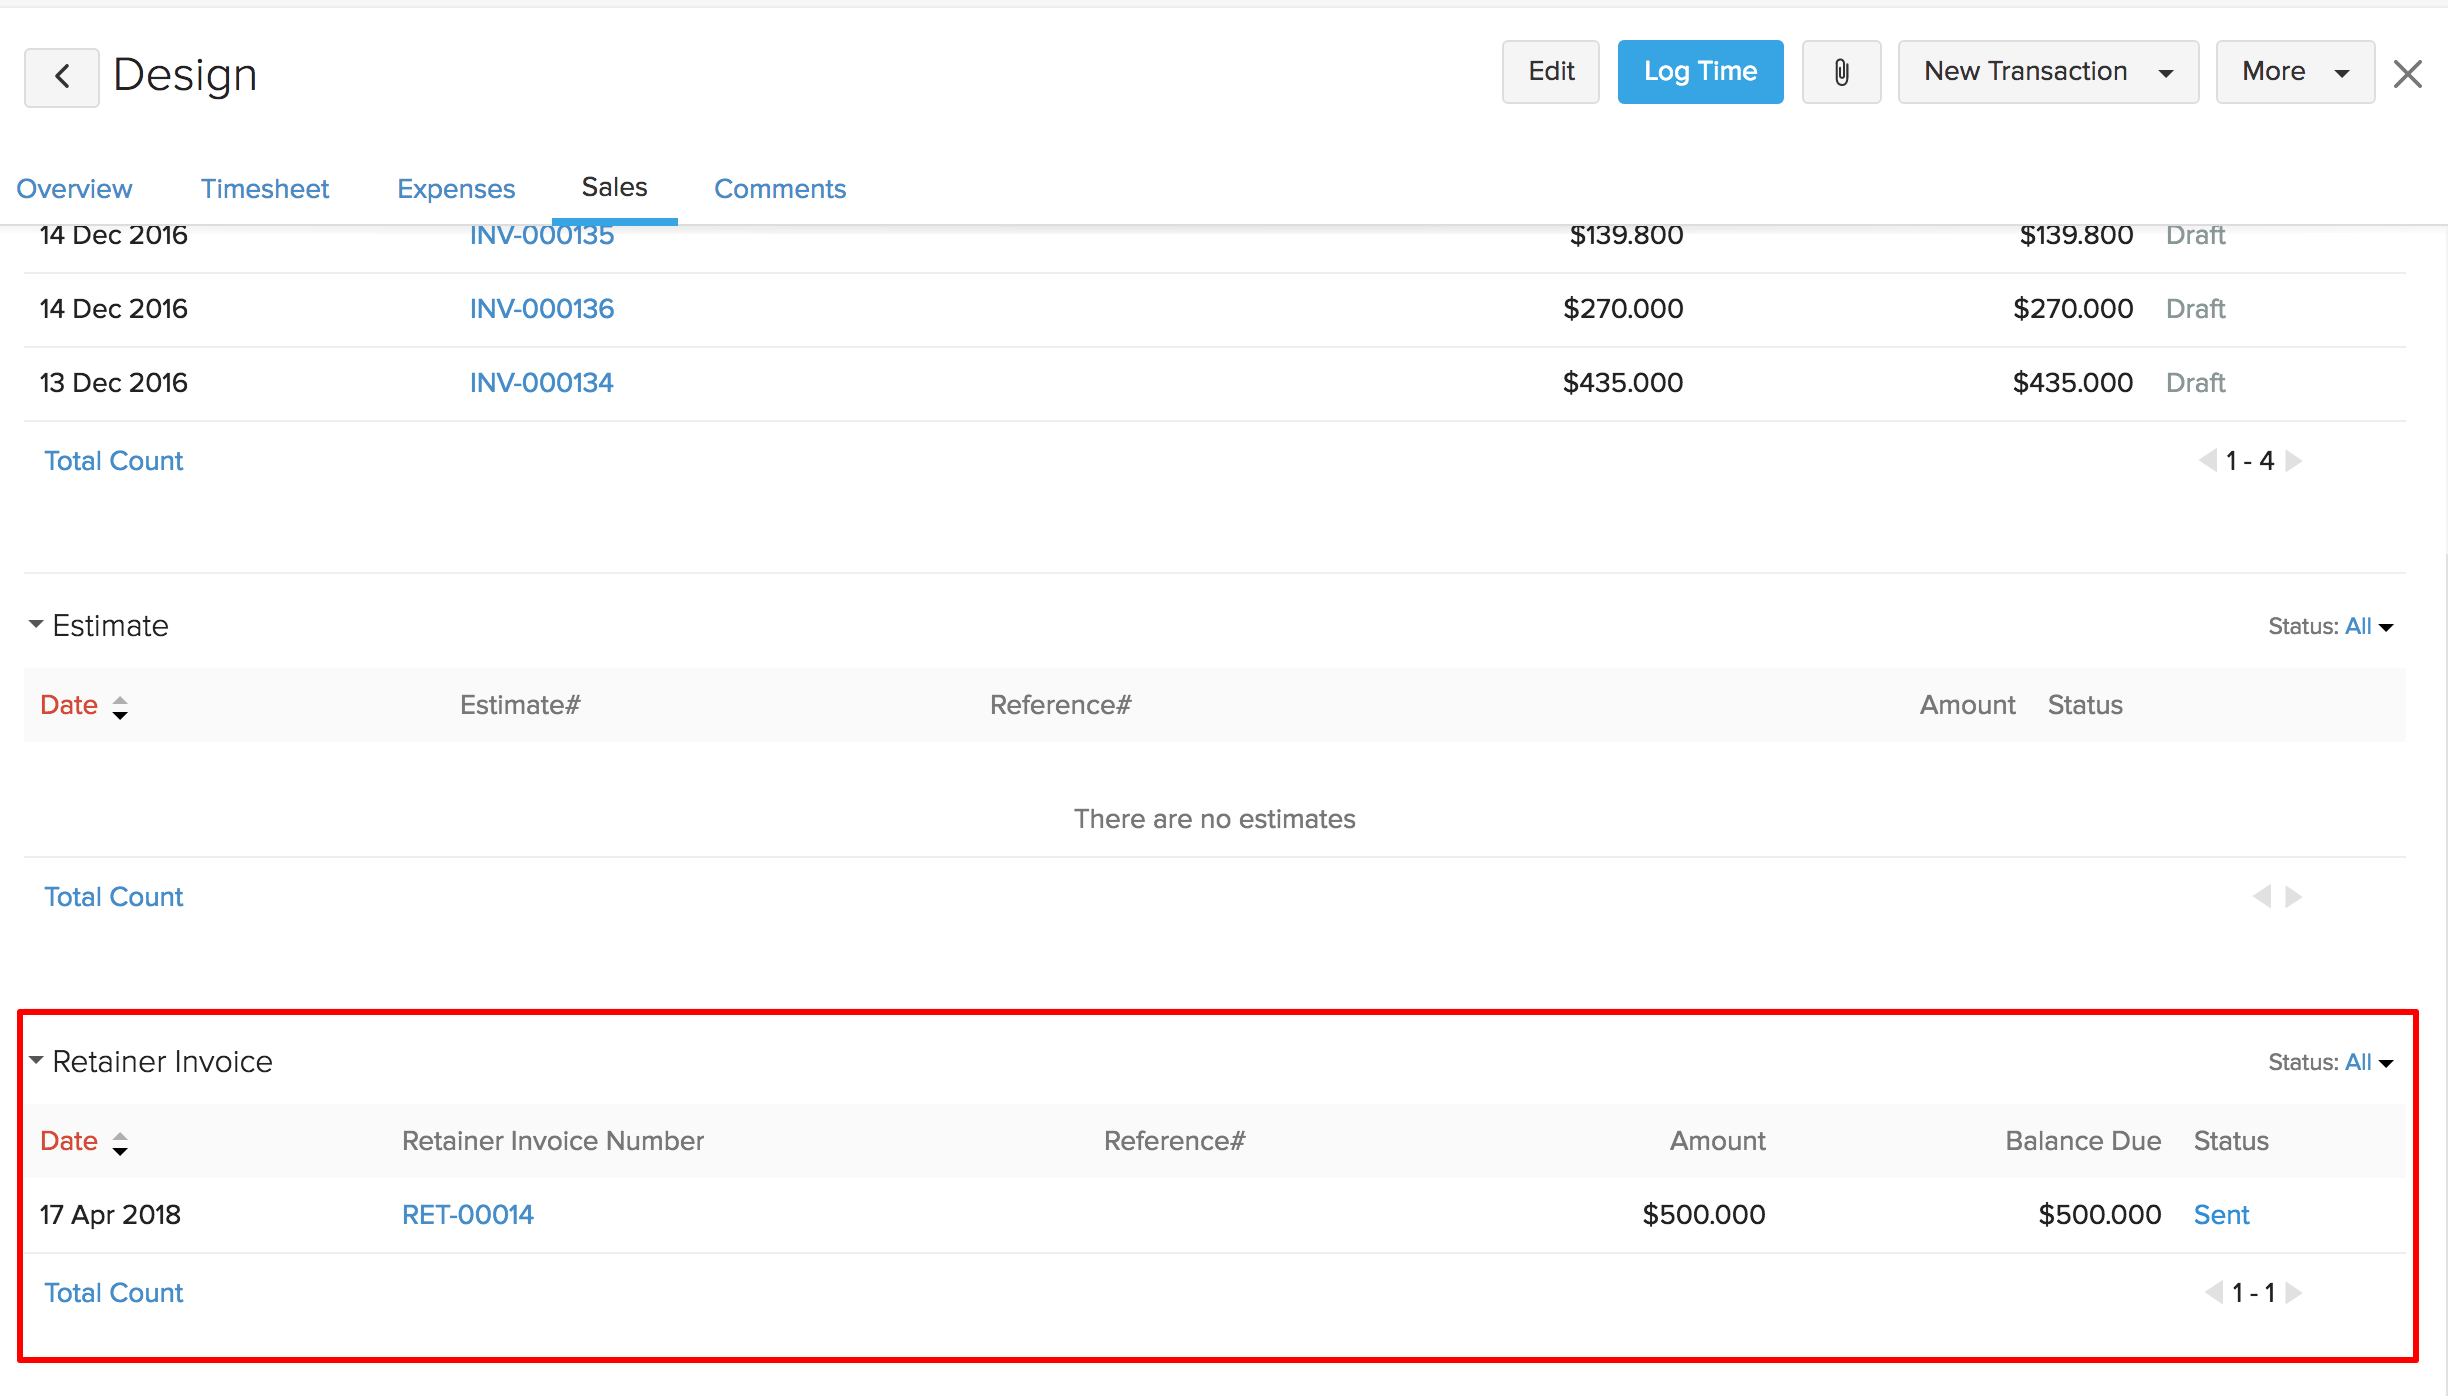Open retainer invoice RET-00014
The image size is (2448, 1396).
click(468, 1215)
